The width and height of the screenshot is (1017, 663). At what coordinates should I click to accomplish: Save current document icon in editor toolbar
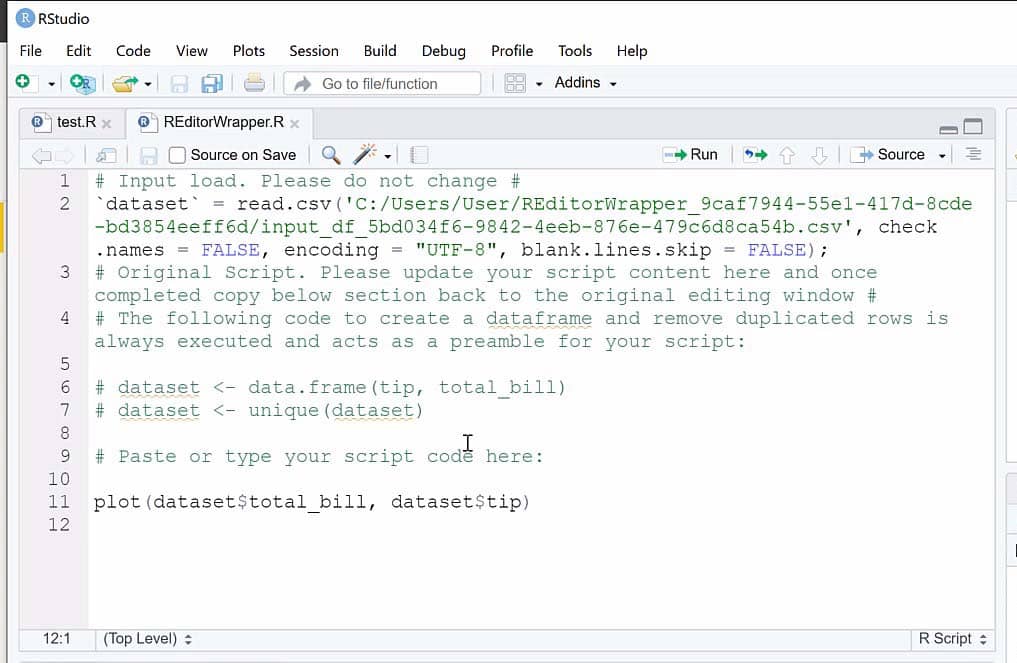(x=149, y=156)
